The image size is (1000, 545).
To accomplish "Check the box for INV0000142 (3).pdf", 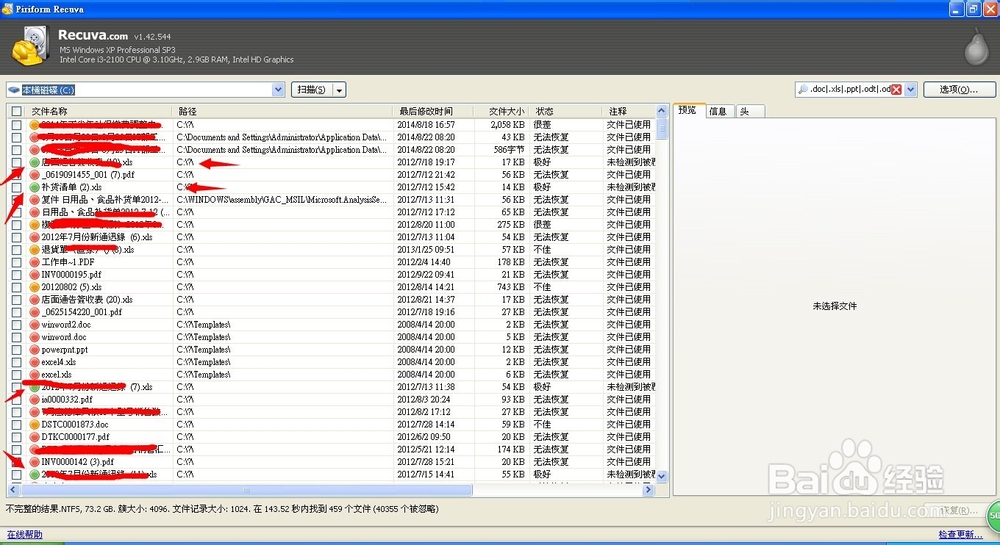I will pyautogui.click(x=17, y=462).
